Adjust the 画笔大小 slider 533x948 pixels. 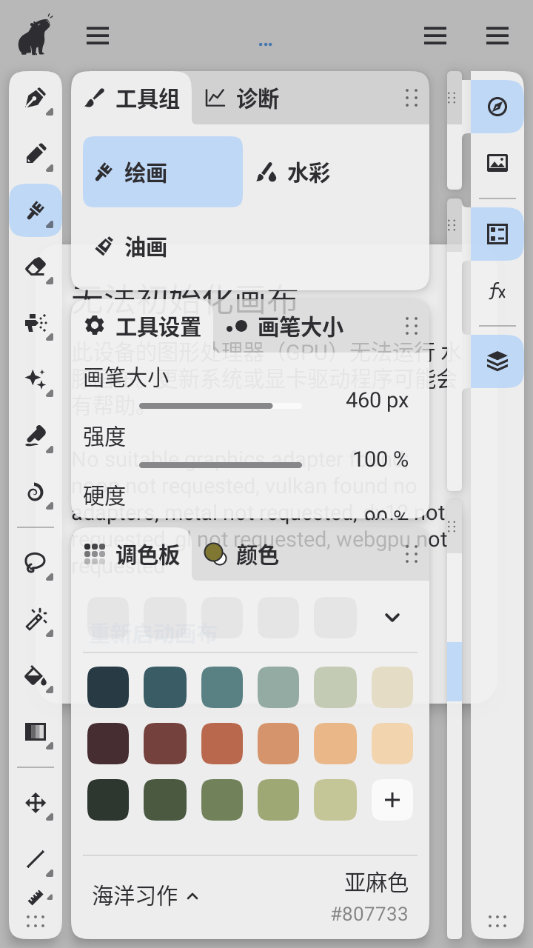[x=221, y=406]
